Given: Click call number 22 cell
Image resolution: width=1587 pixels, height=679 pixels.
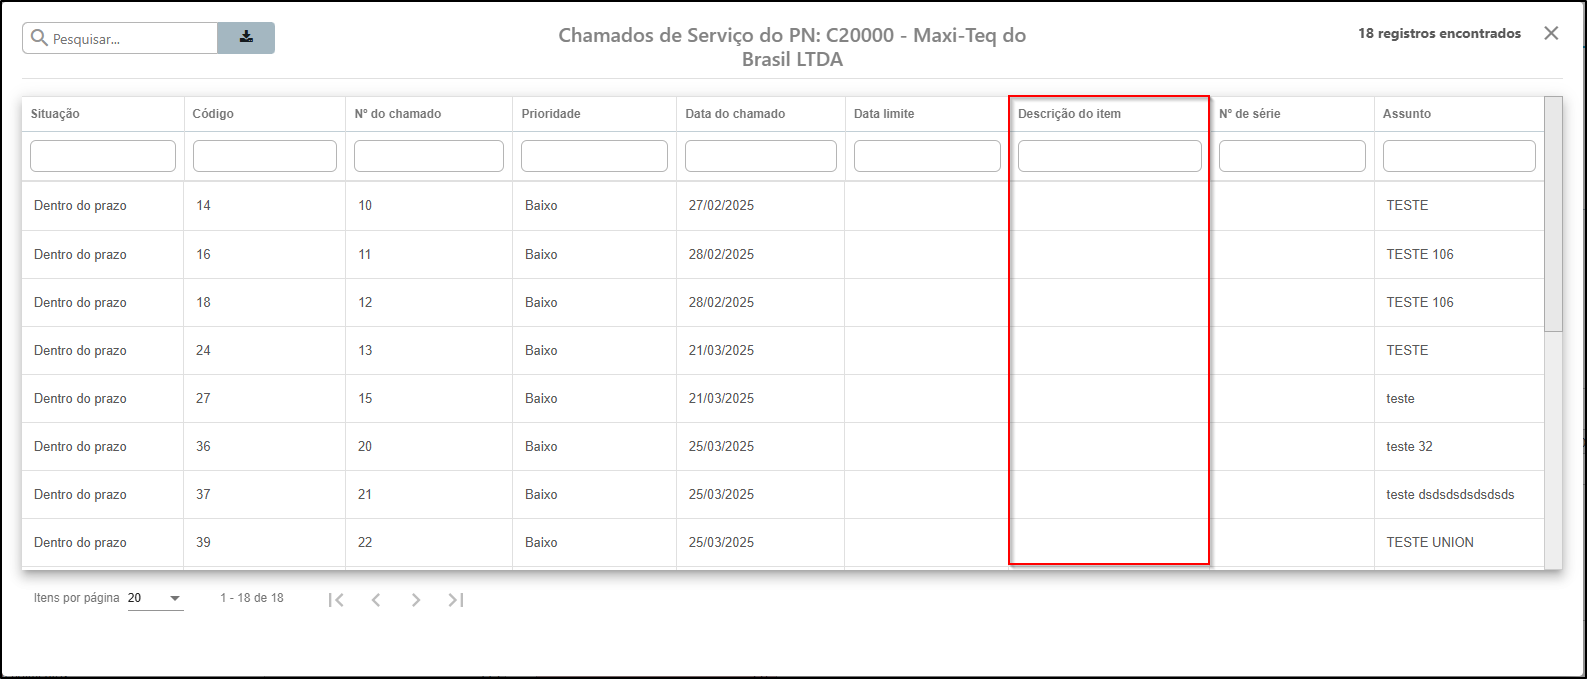Looking at the screenshot, I should [x=365, y=542].
